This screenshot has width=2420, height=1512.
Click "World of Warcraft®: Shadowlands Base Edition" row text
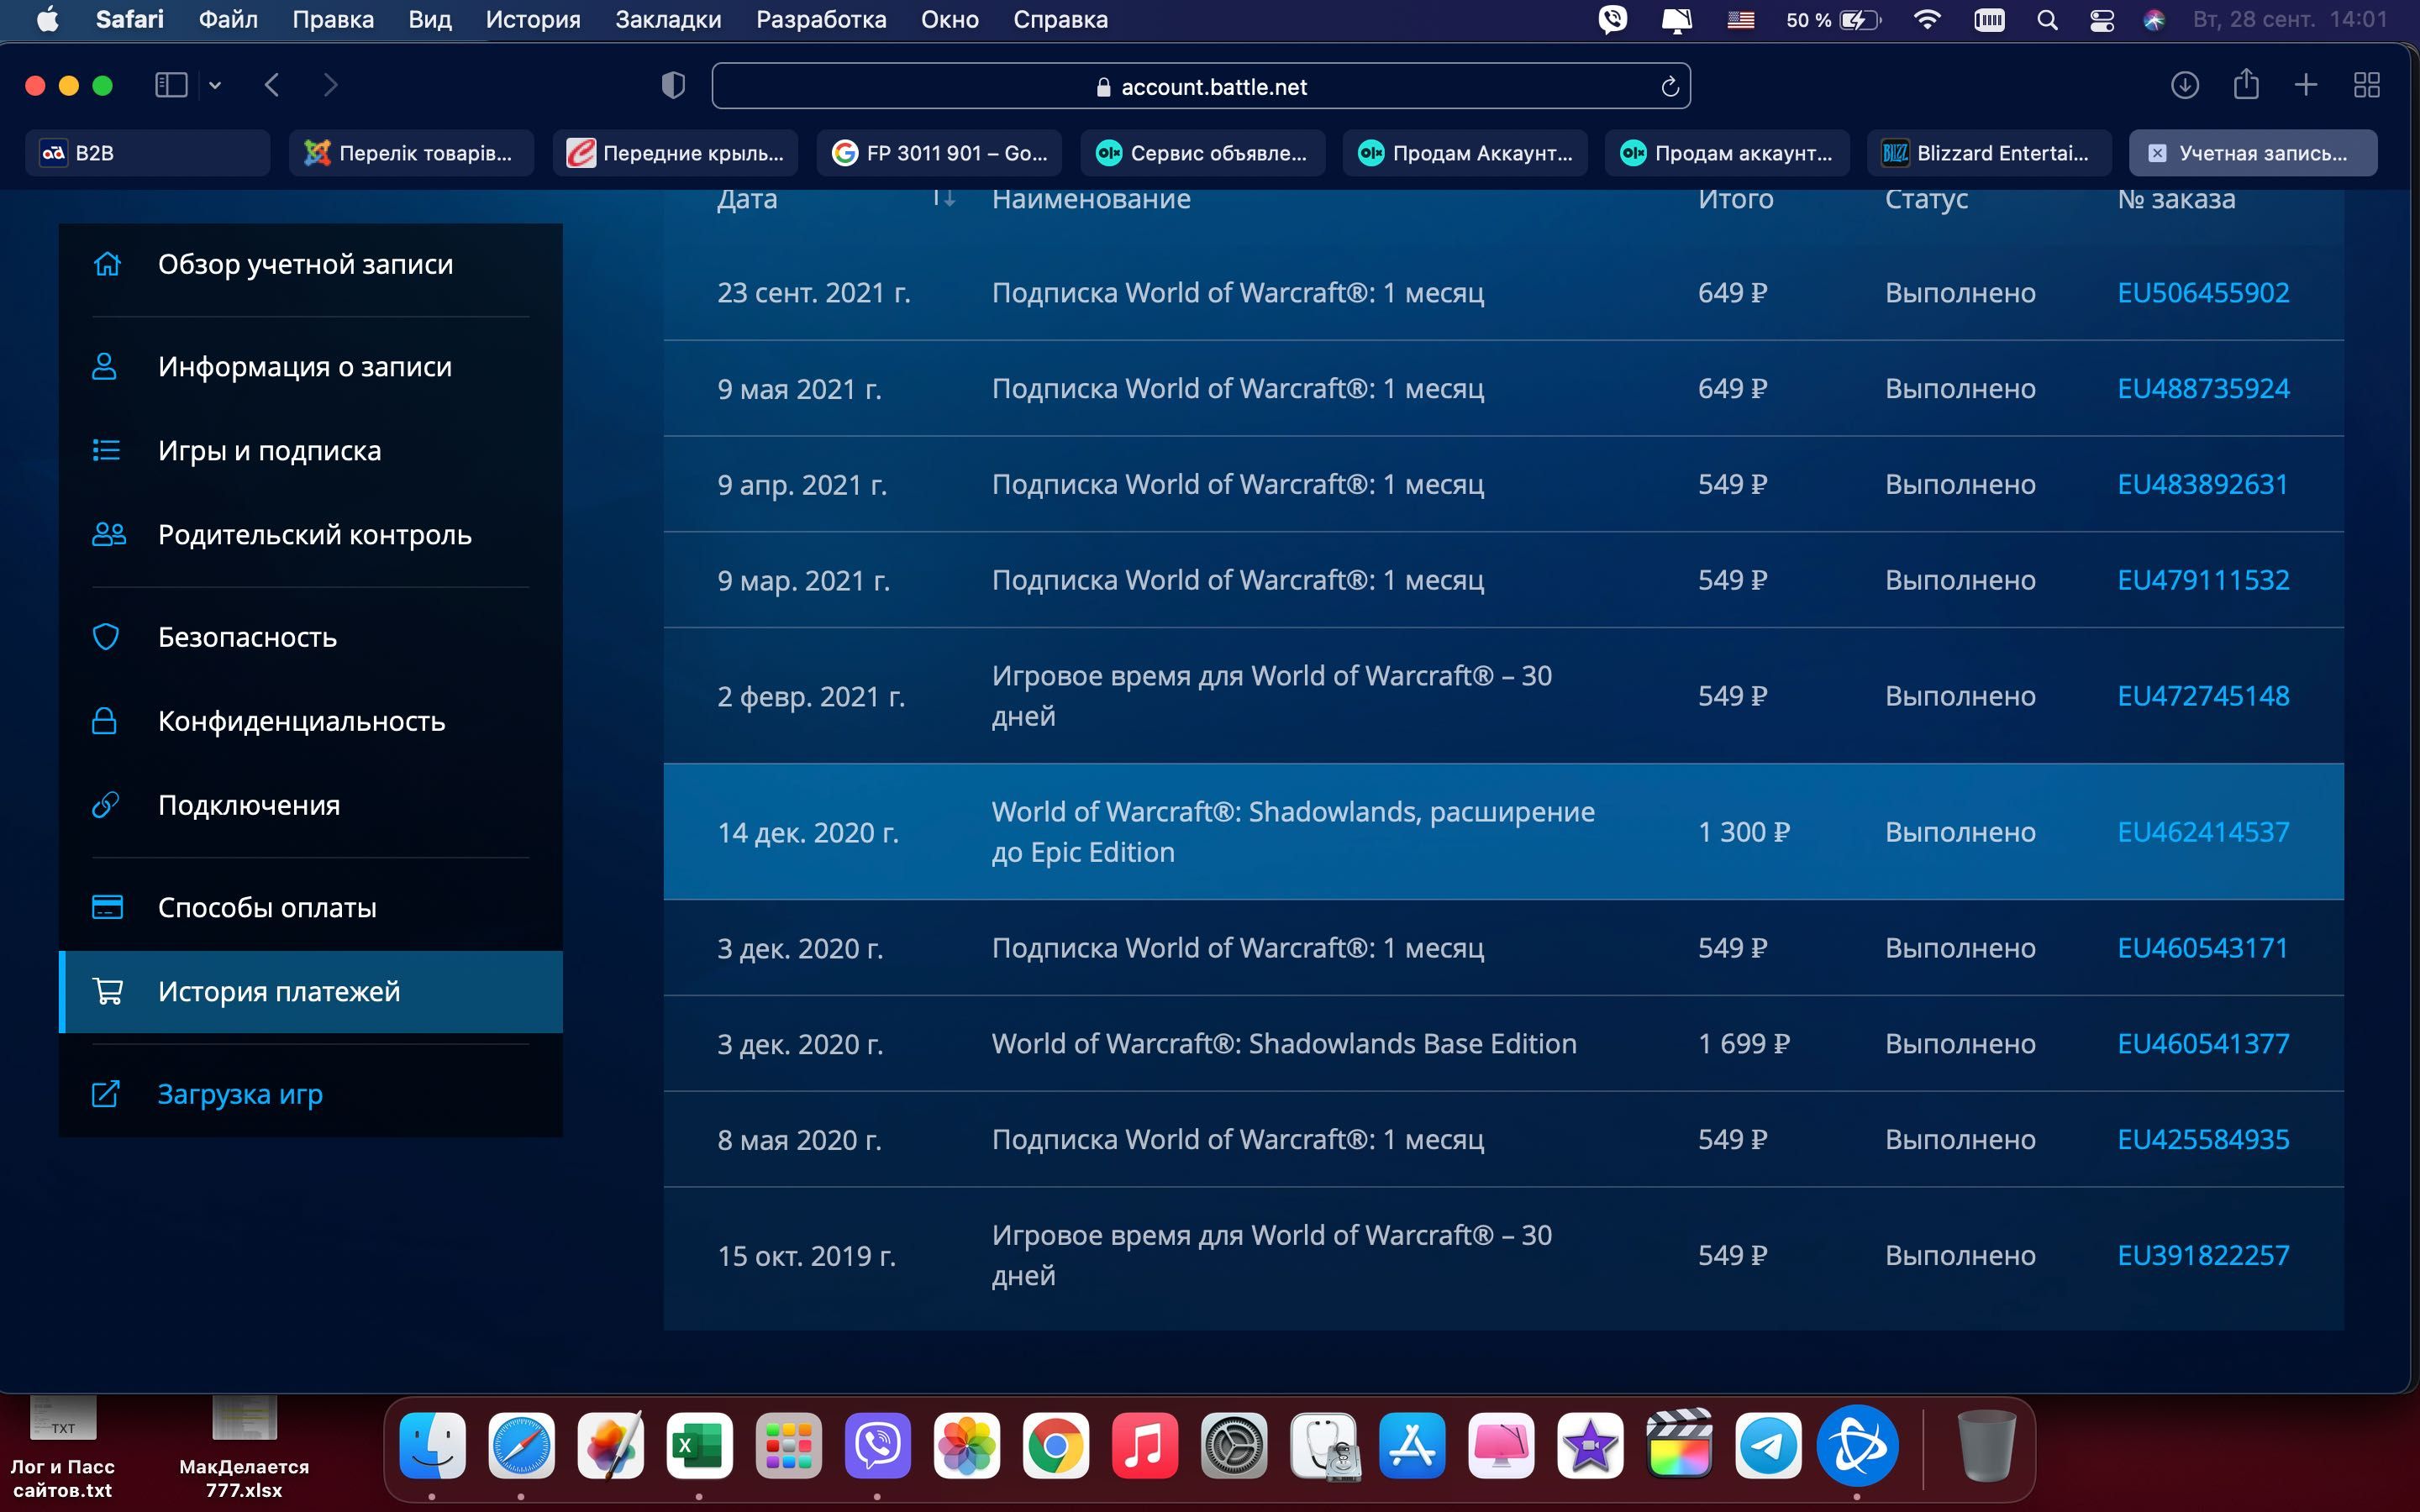pyautogui.click(x=1284, y=1044)
